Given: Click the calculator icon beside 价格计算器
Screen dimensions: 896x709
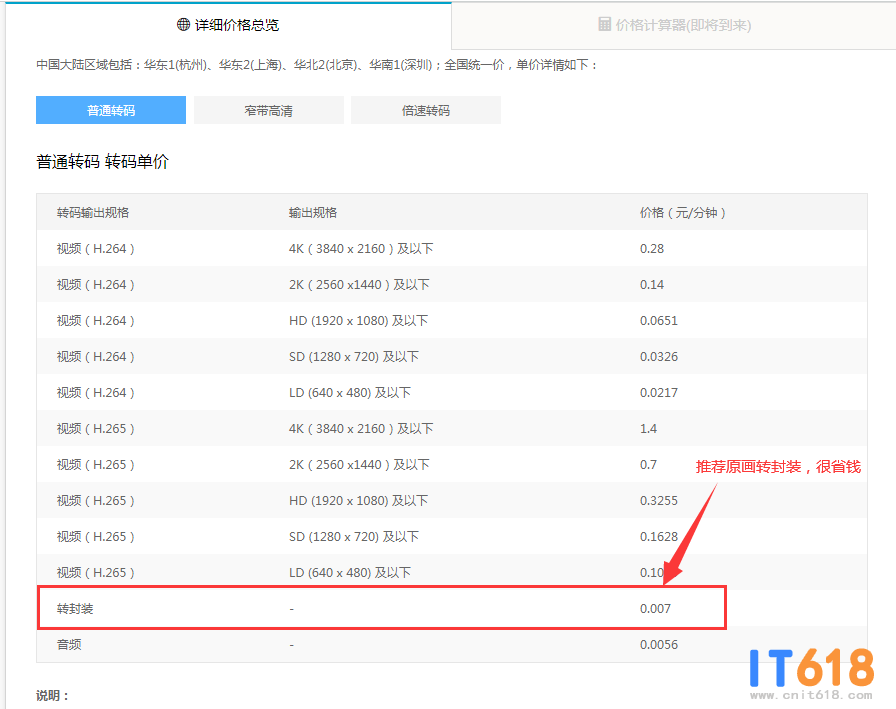Looking at the screenshot, I should [x=604, y=24].
